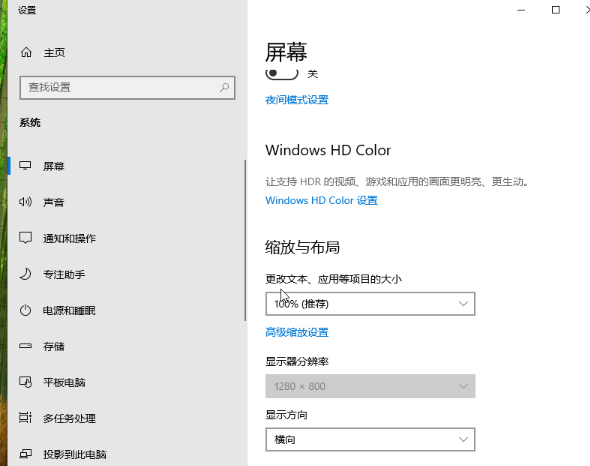
Task: Open the 100% (推荐) scaling dropdown
Action: click(370, 304)
